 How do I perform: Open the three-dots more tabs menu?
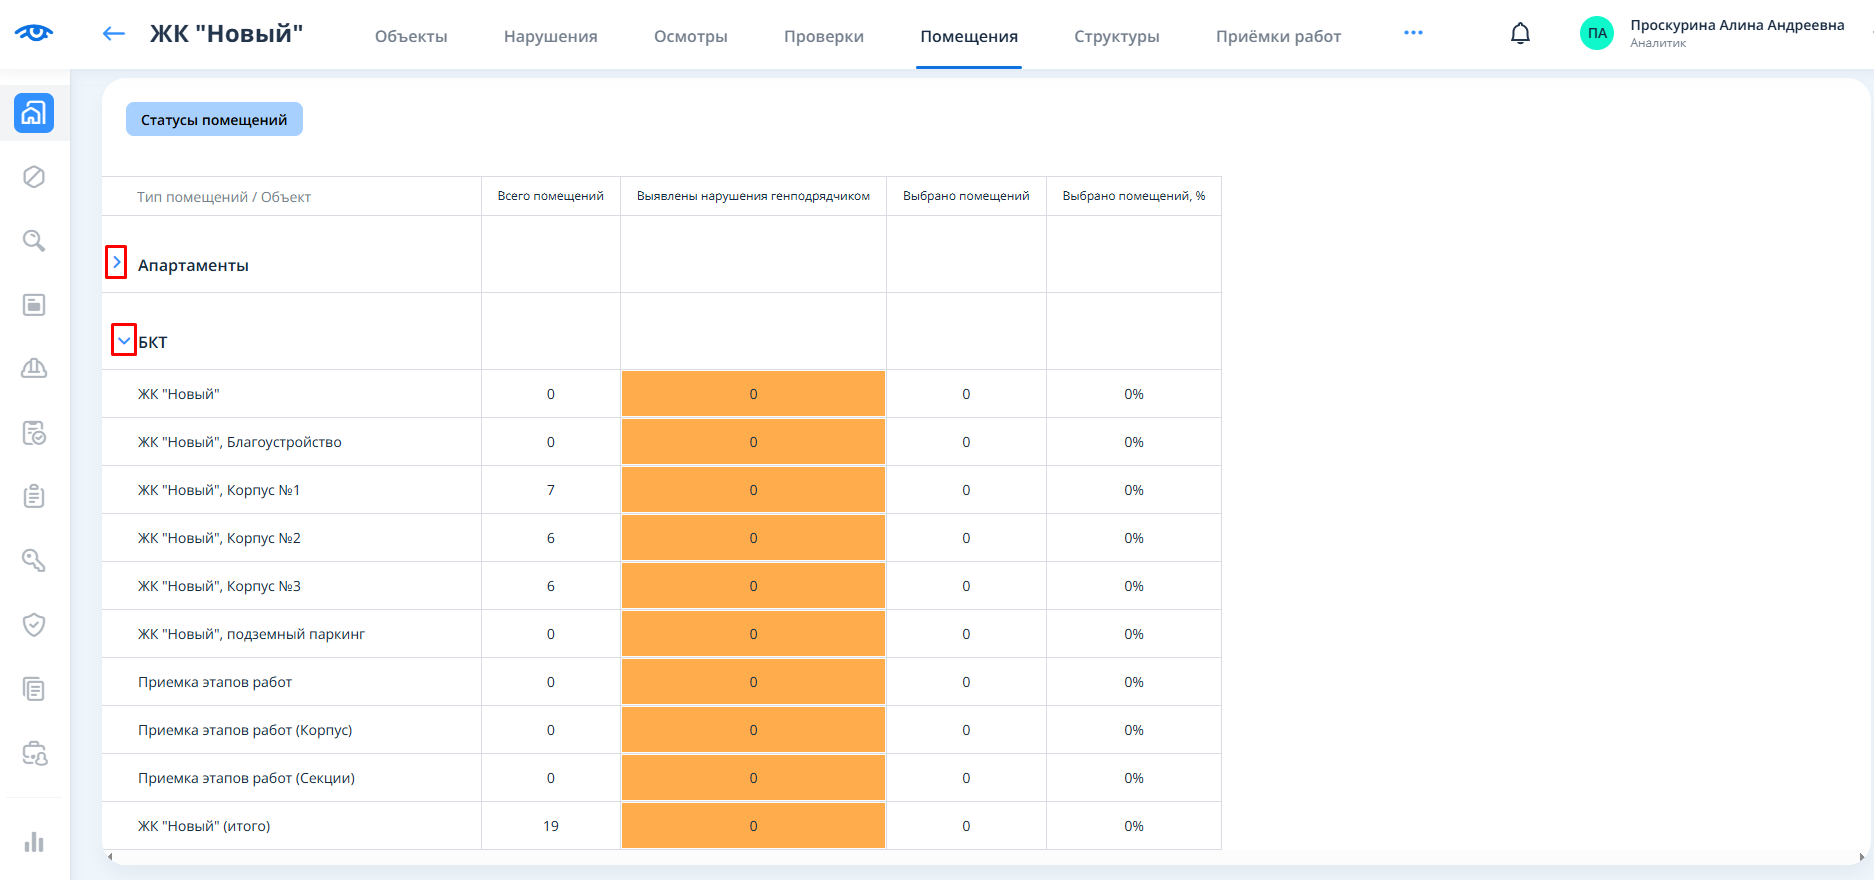click(1413, 33)
